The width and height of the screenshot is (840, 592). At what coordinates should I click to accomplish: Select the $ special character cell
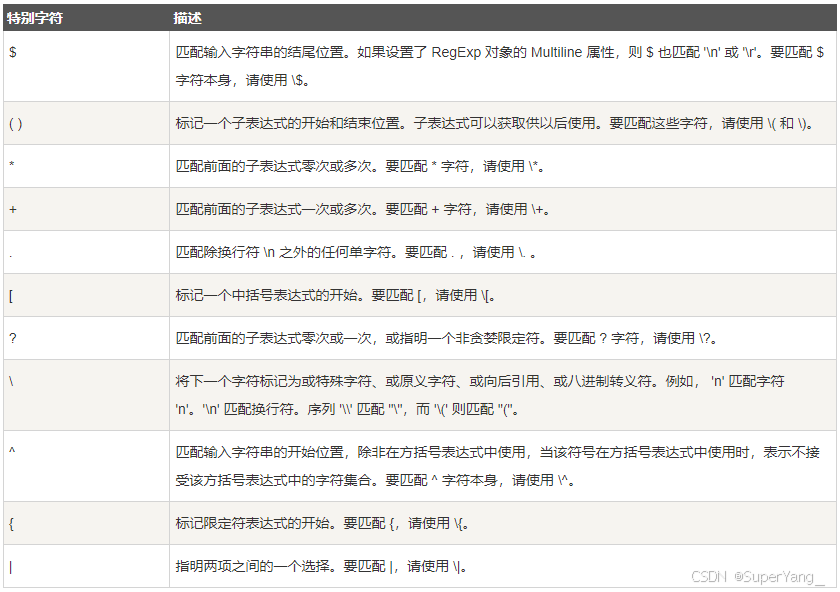[x=86, y=66]
